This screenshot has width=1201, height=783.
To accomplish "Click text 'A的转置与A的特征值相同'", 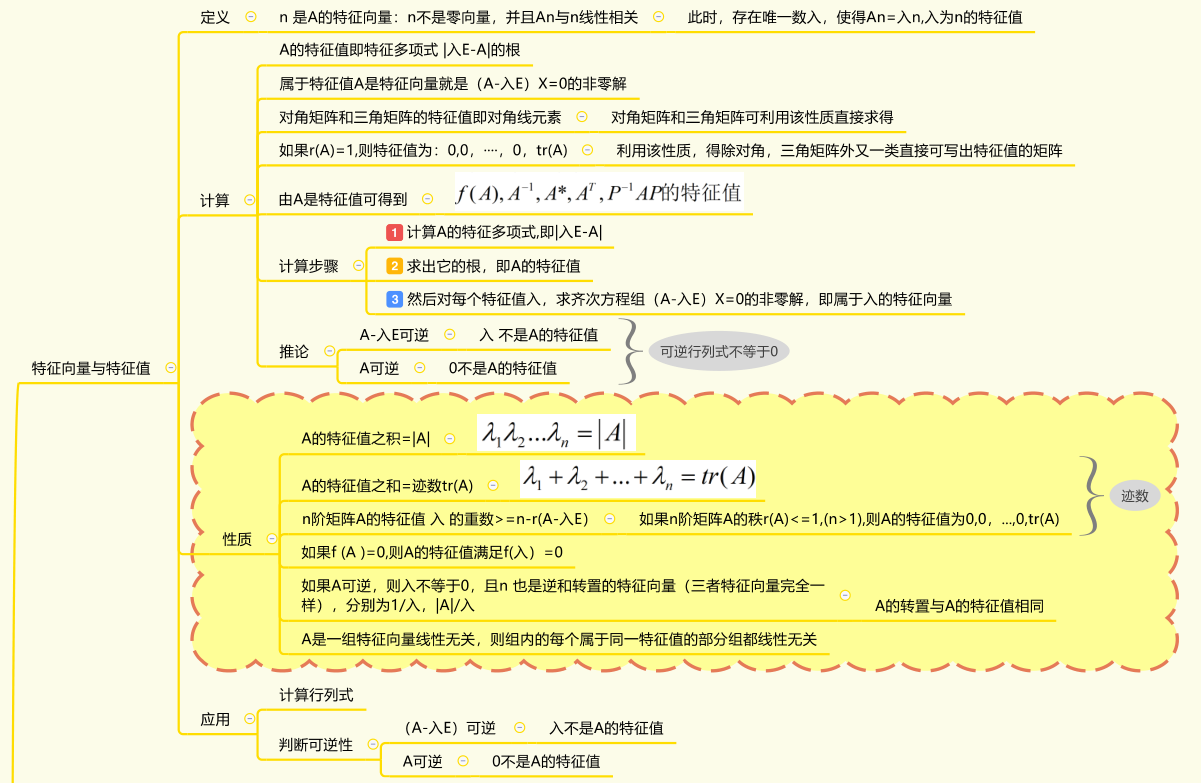I will tap(960, 606).
